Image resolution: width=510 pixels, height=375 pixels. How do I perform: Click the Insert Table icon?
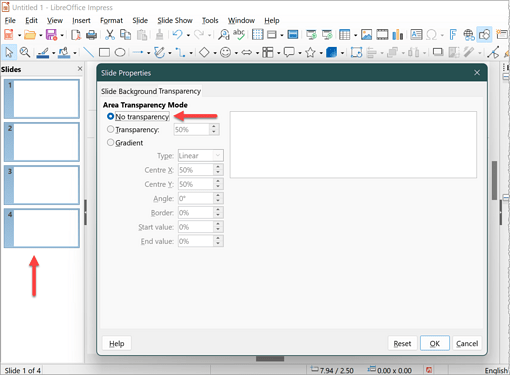[x=344, y=35]
